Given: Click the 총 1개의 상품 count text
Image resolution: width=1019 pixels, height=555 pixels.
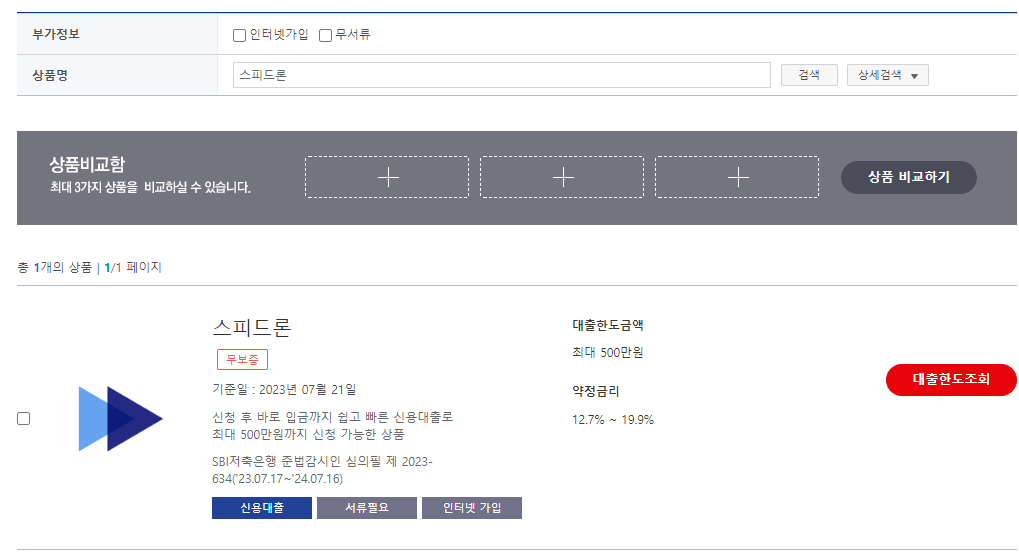Looking at the screenshot, I should coord(55,267).
